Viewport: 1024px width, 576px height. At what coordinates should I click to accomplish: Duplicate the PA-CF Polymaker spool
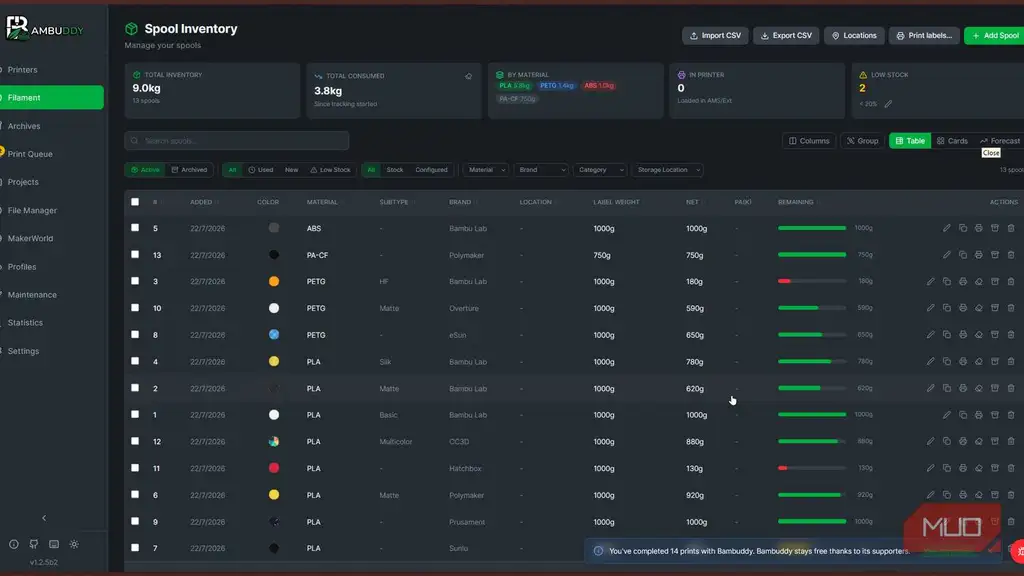[x=963, y=255]
